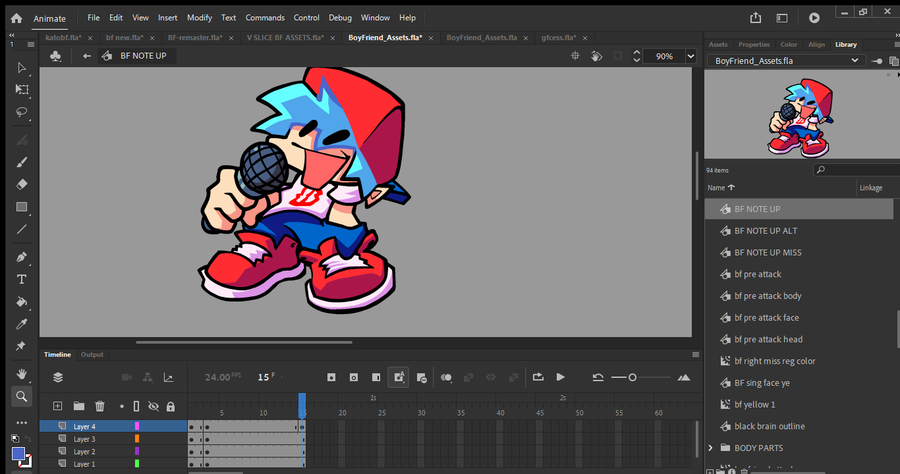Select the Paint Bucket tool
Image resolution: width=900 pixels, height=474 pixels.
[21, 302]
